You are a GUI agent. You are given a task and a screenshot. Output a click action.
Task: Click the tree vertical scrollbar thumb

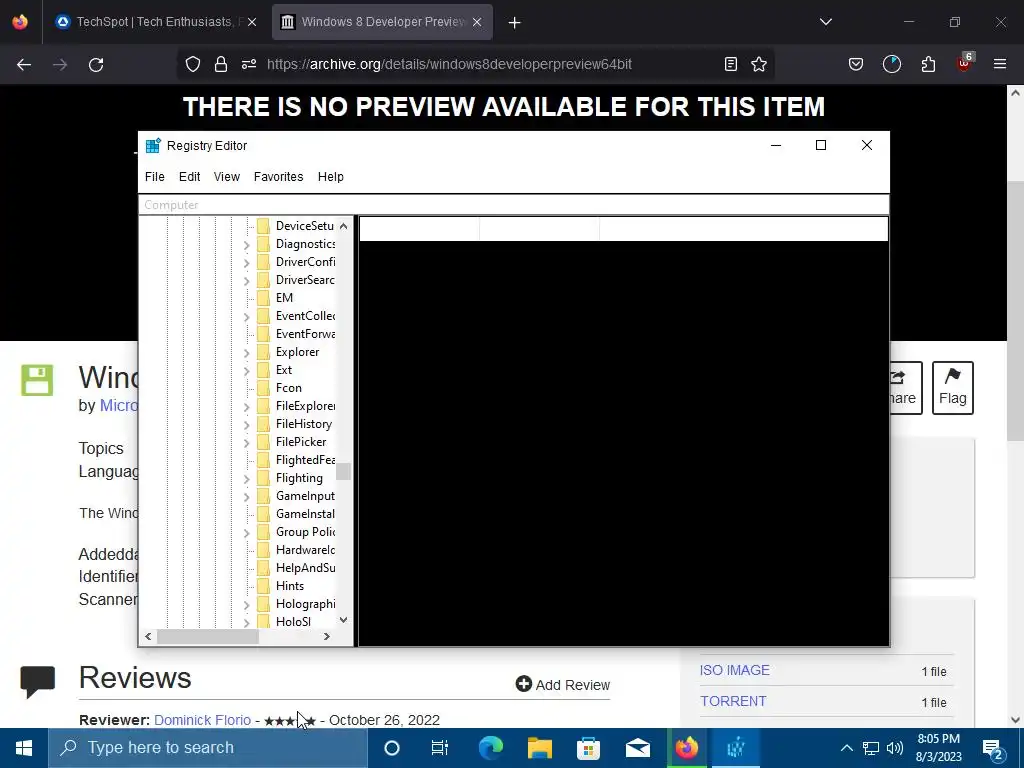(344, 471)
